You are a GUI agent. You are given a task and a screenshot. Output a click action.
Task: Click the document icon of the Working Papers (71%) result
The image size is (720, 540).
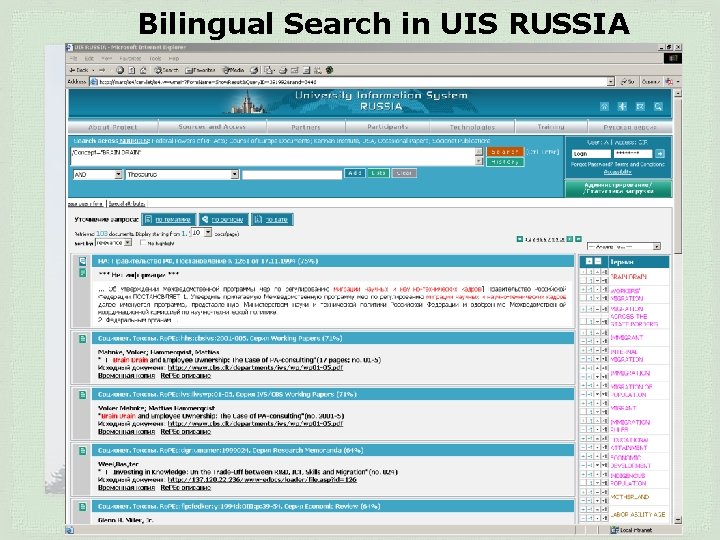tap(83, 339)
